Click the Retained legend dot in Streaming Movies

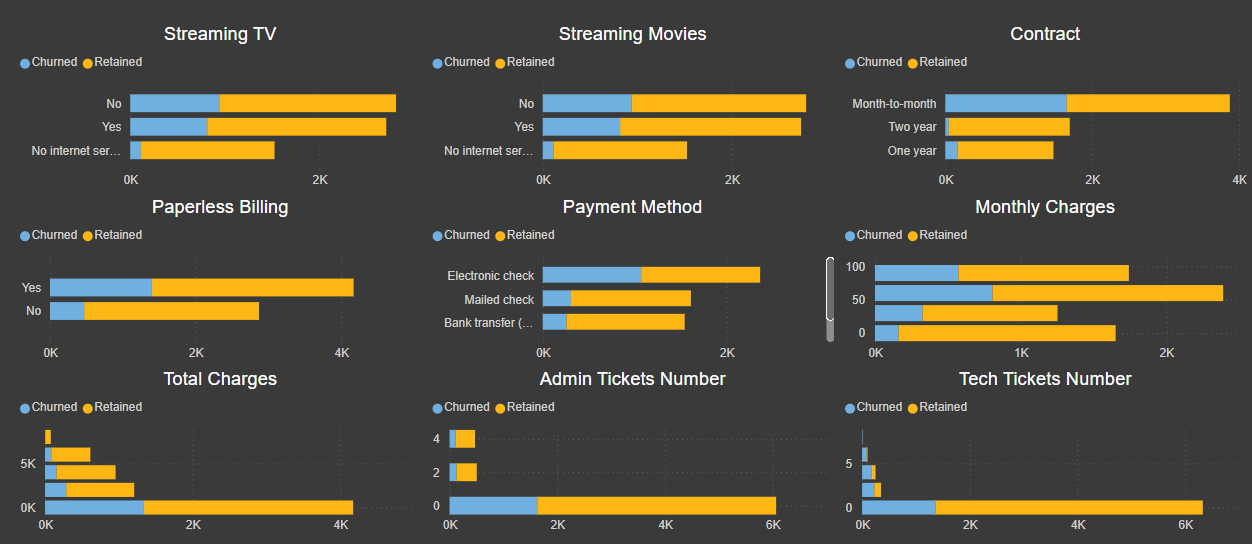coord(500,63)
